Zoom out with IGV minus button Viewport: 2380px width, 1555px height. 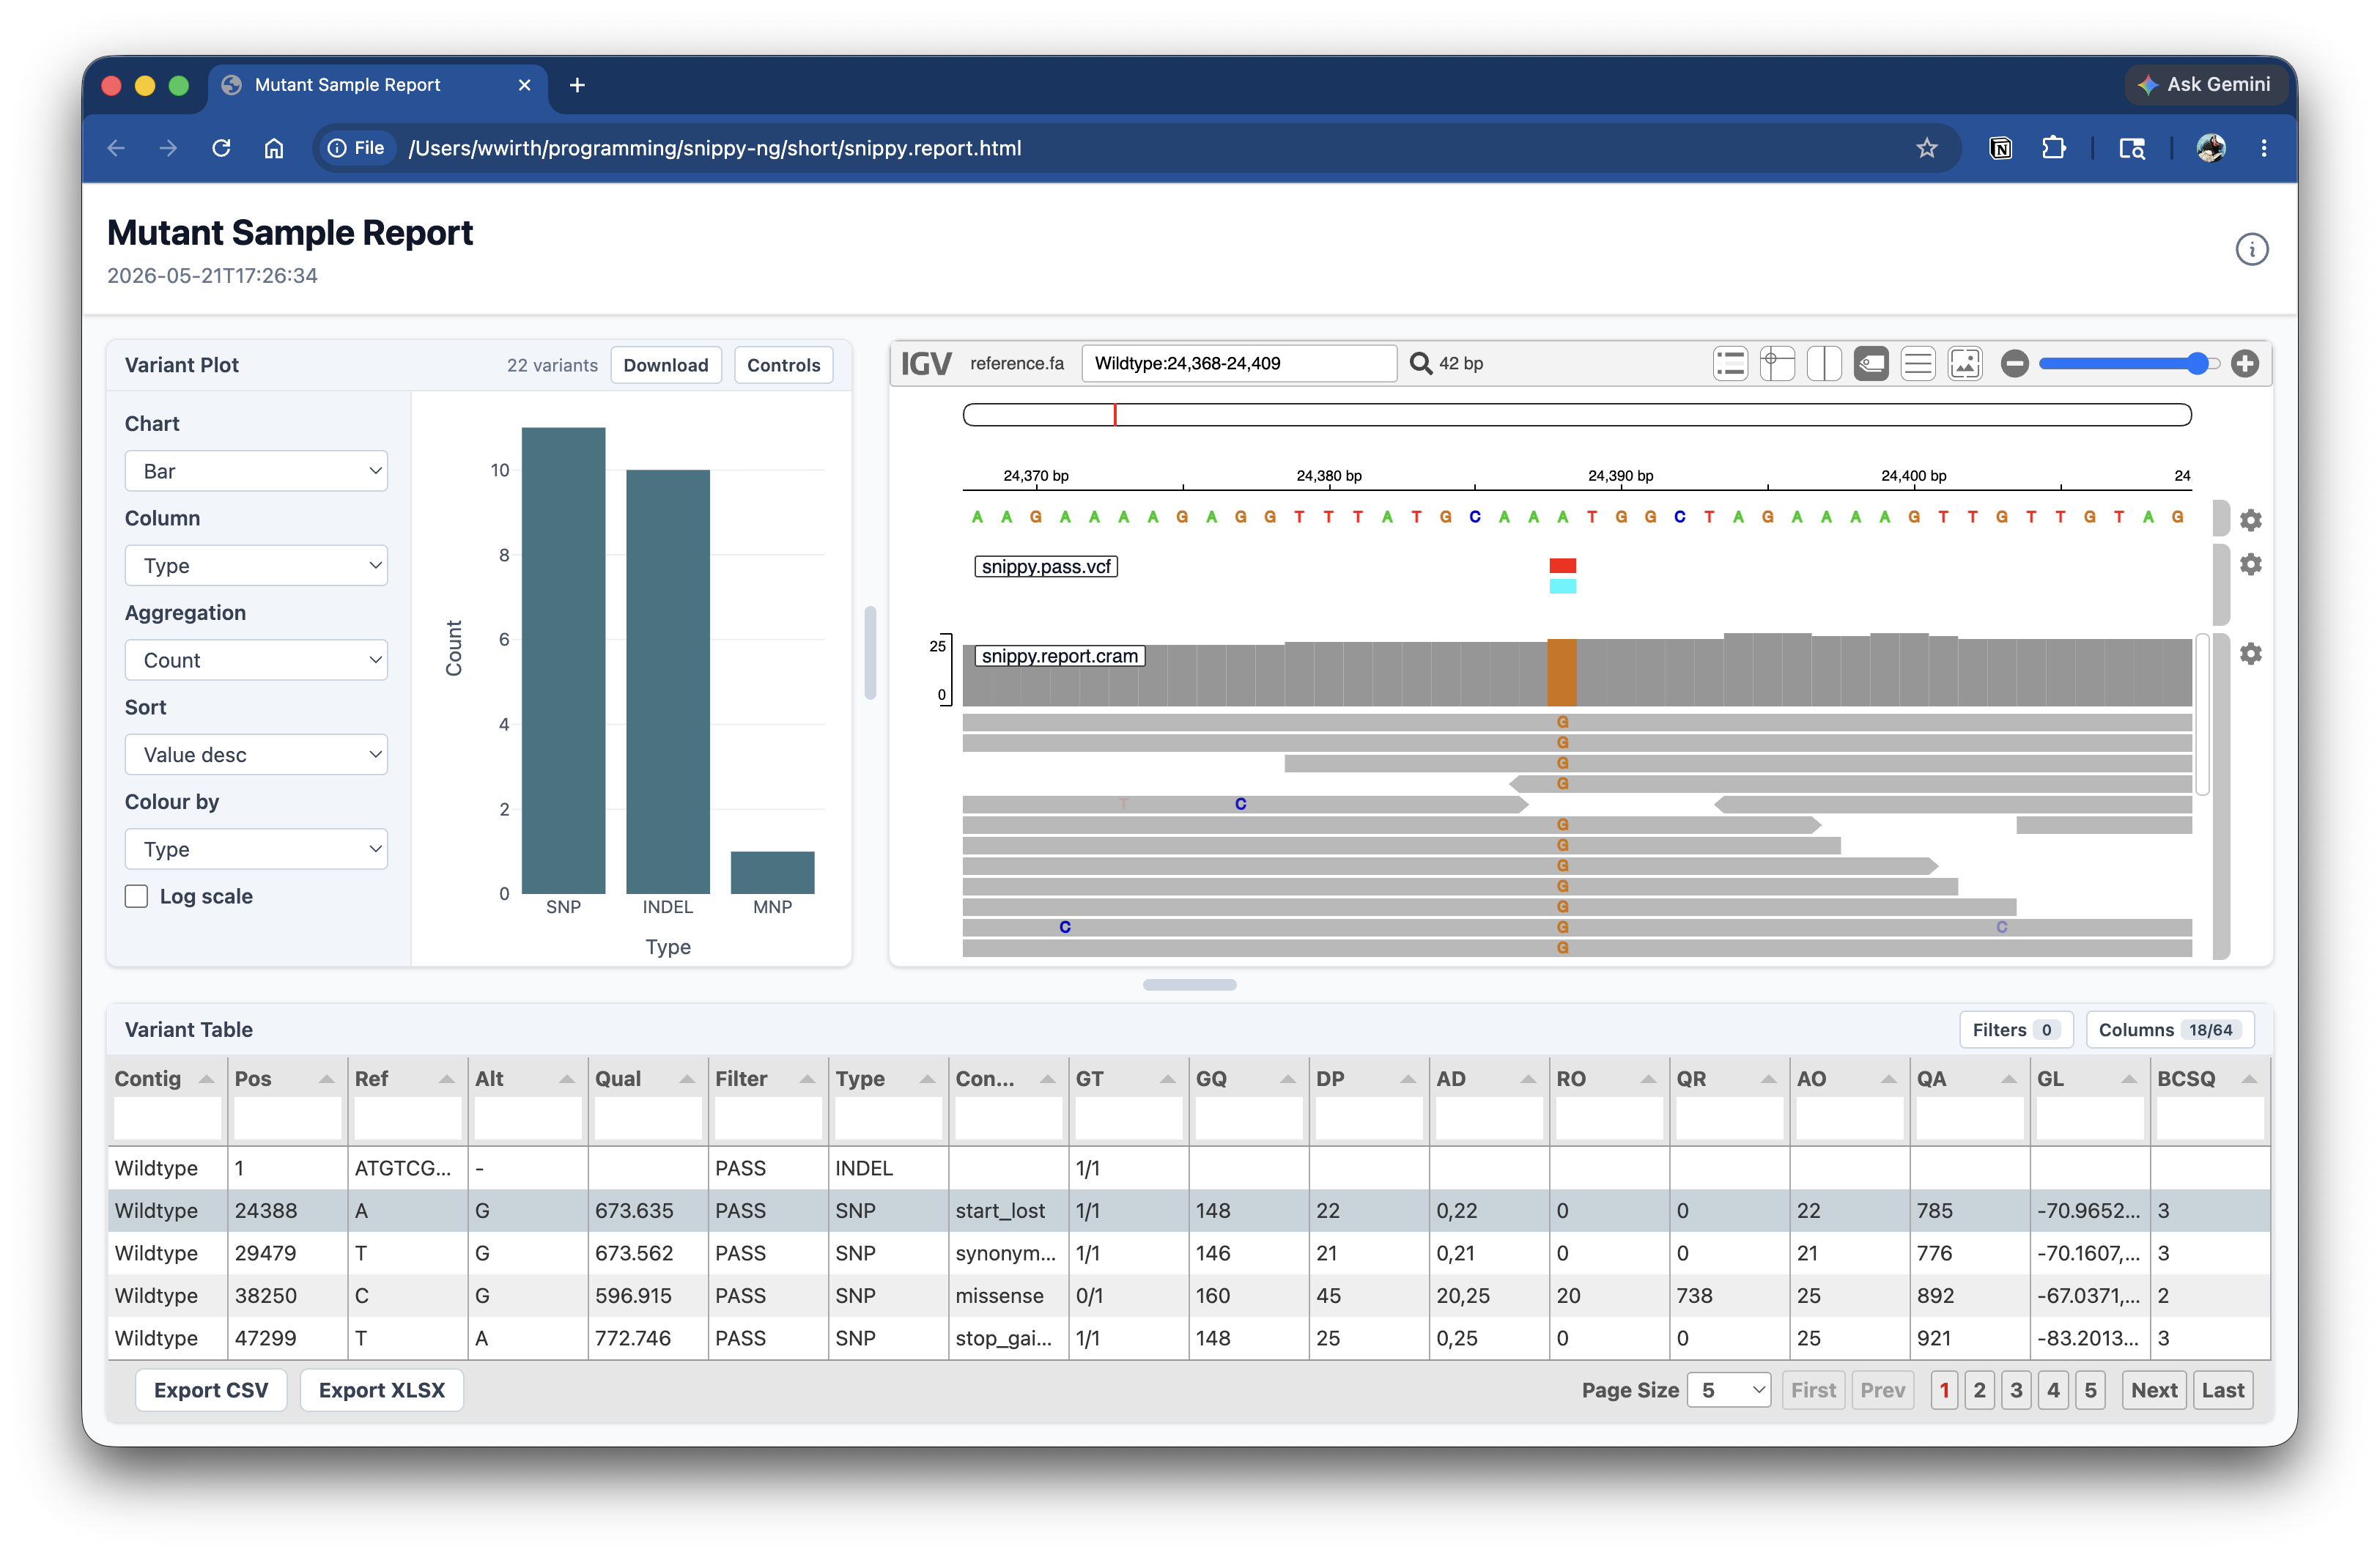[2015, 364]
